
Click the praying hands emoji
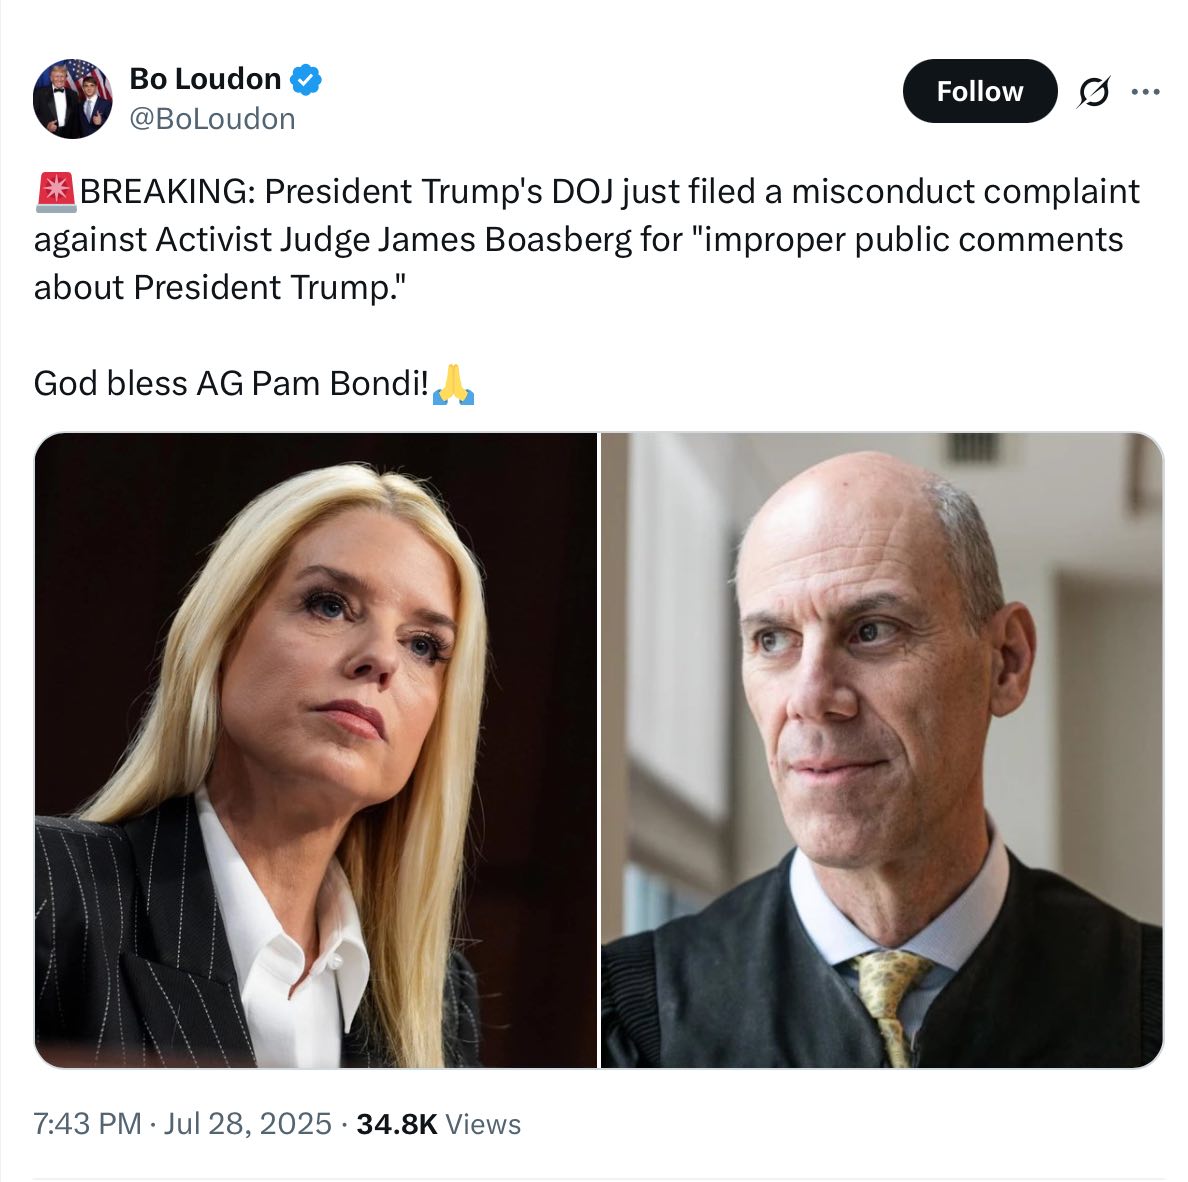453,384
